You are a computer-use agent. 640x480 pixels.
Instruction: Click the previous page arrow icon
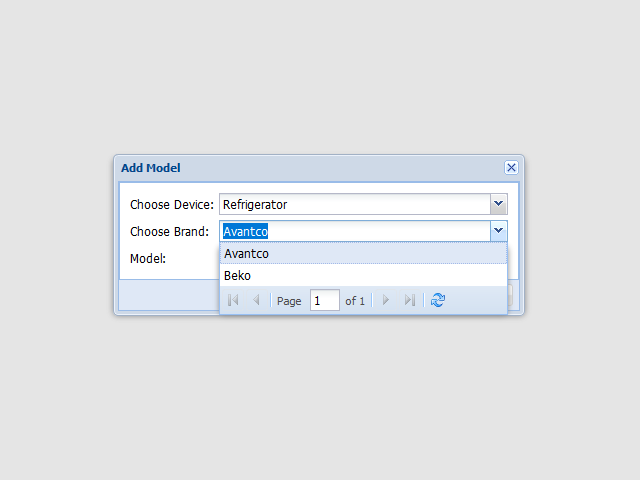tap(256, 300)
